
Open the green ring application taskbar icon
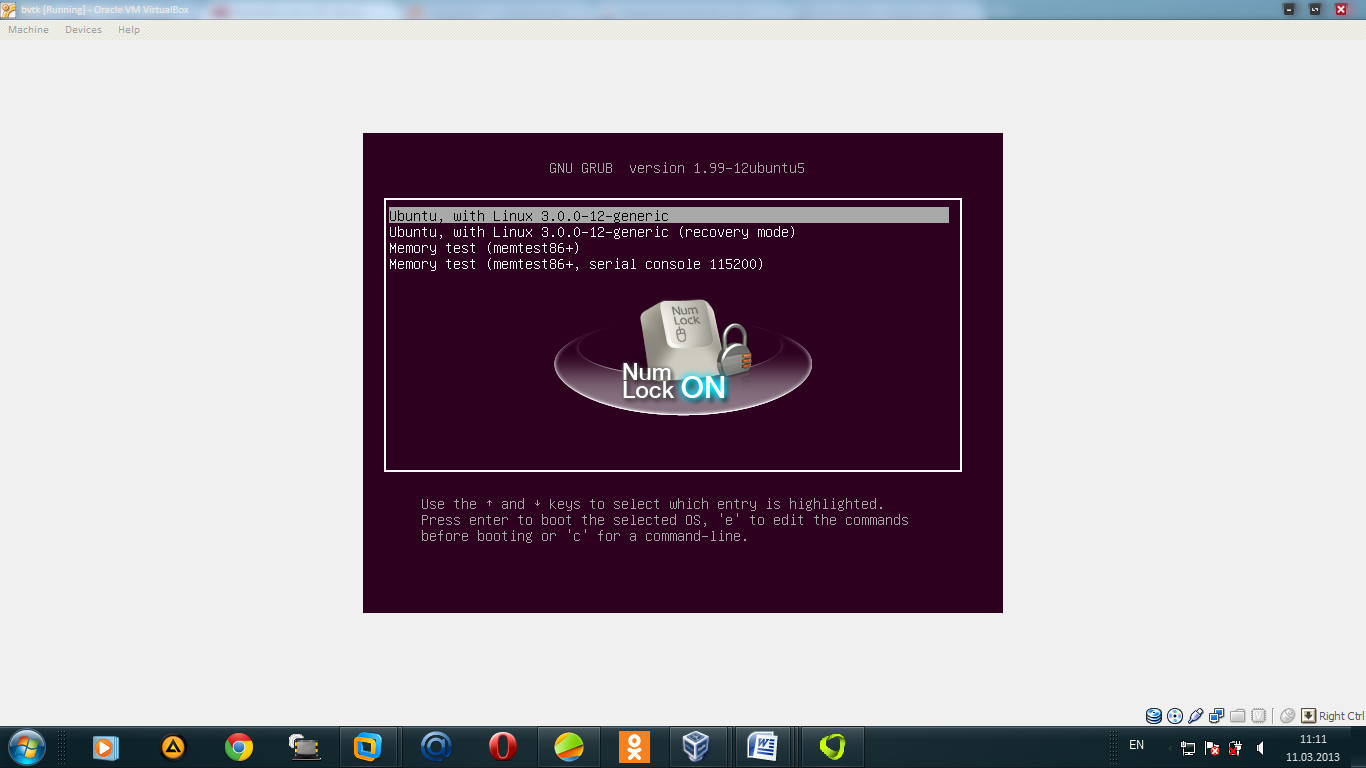[x=832, y=747]
